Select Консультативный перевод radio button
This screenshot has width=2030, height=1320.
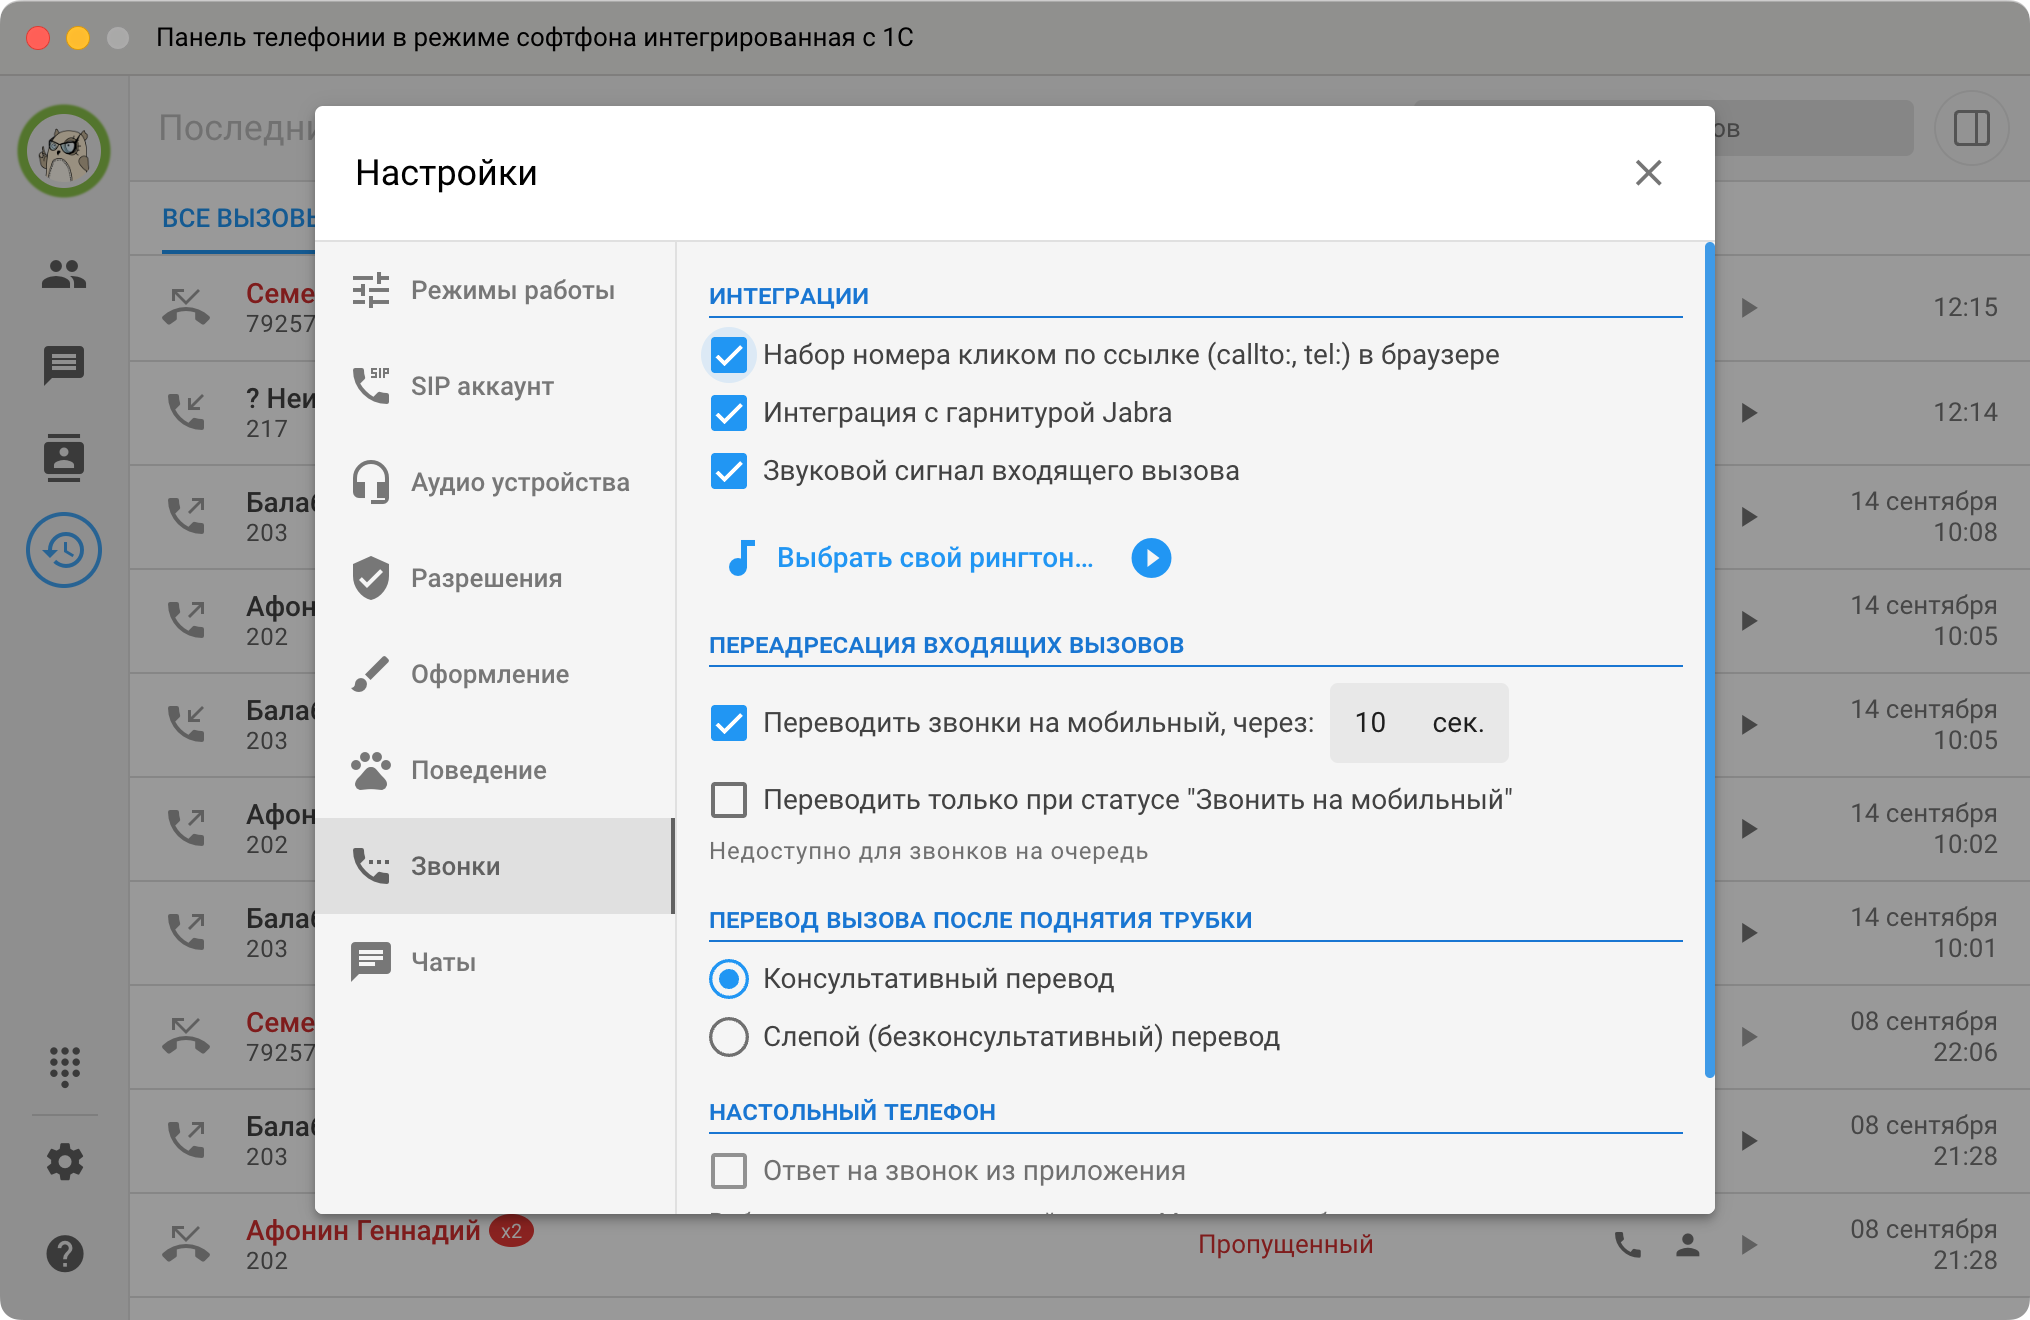tap(729, 979)
